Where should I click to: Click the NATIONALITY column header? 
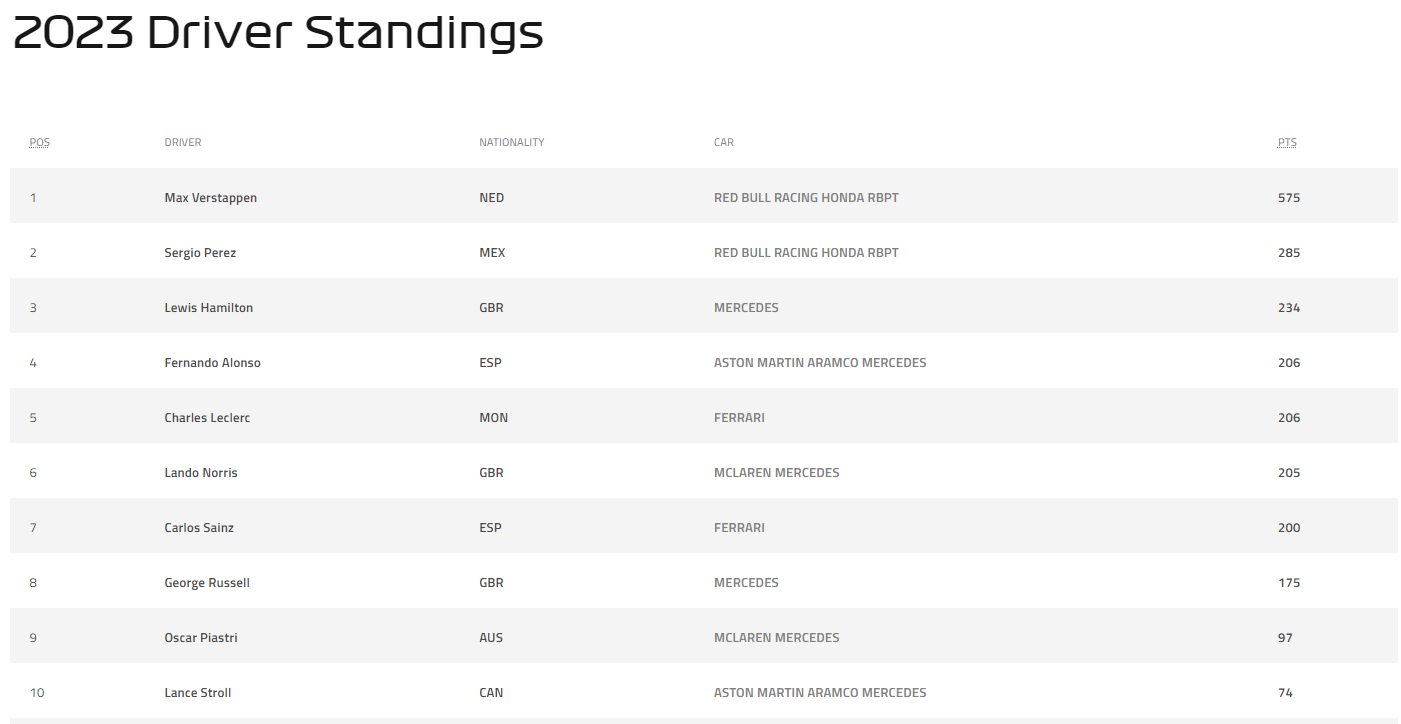point(512,143)
